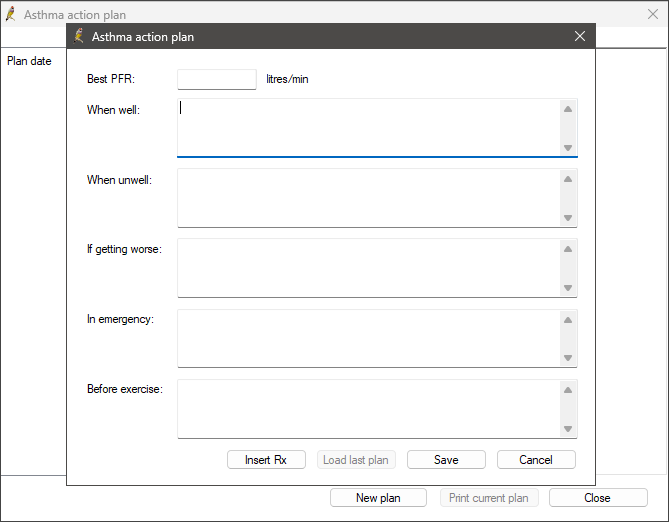
Task: Close the background Asthma action plan window
Action: (x=653, y=14)
